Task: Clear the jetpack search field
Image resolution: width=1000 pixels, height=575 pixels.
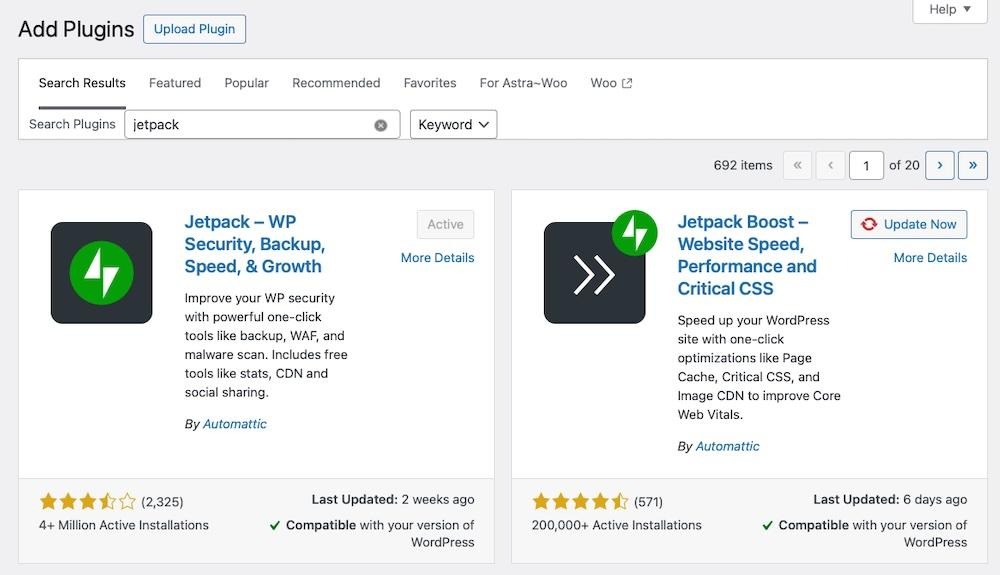Action: [381, 125]
